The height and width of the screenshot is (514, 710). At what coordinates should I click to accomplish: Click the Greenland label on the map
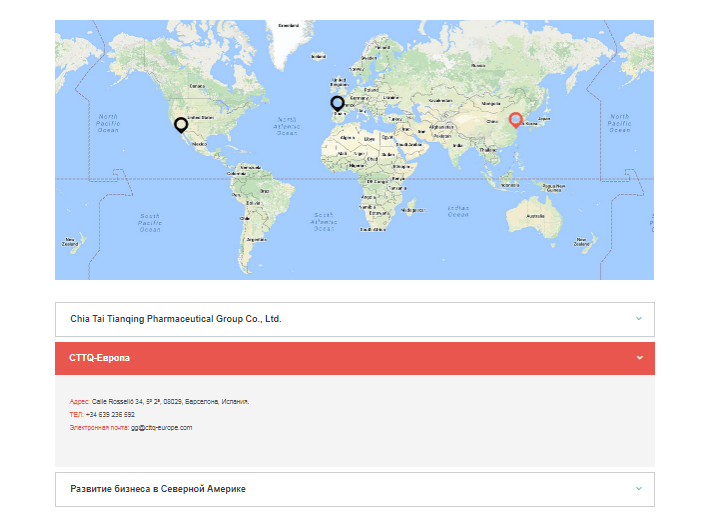coord(288,25)
